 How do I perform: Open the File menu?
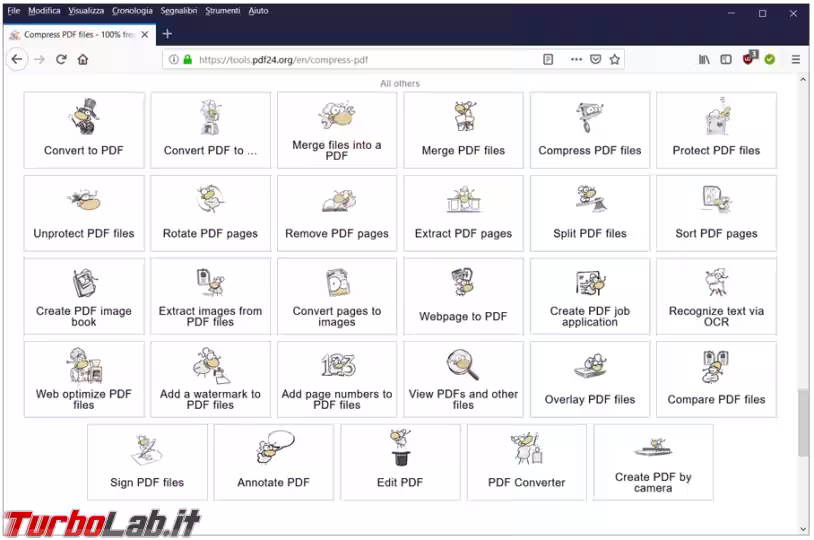13,10
